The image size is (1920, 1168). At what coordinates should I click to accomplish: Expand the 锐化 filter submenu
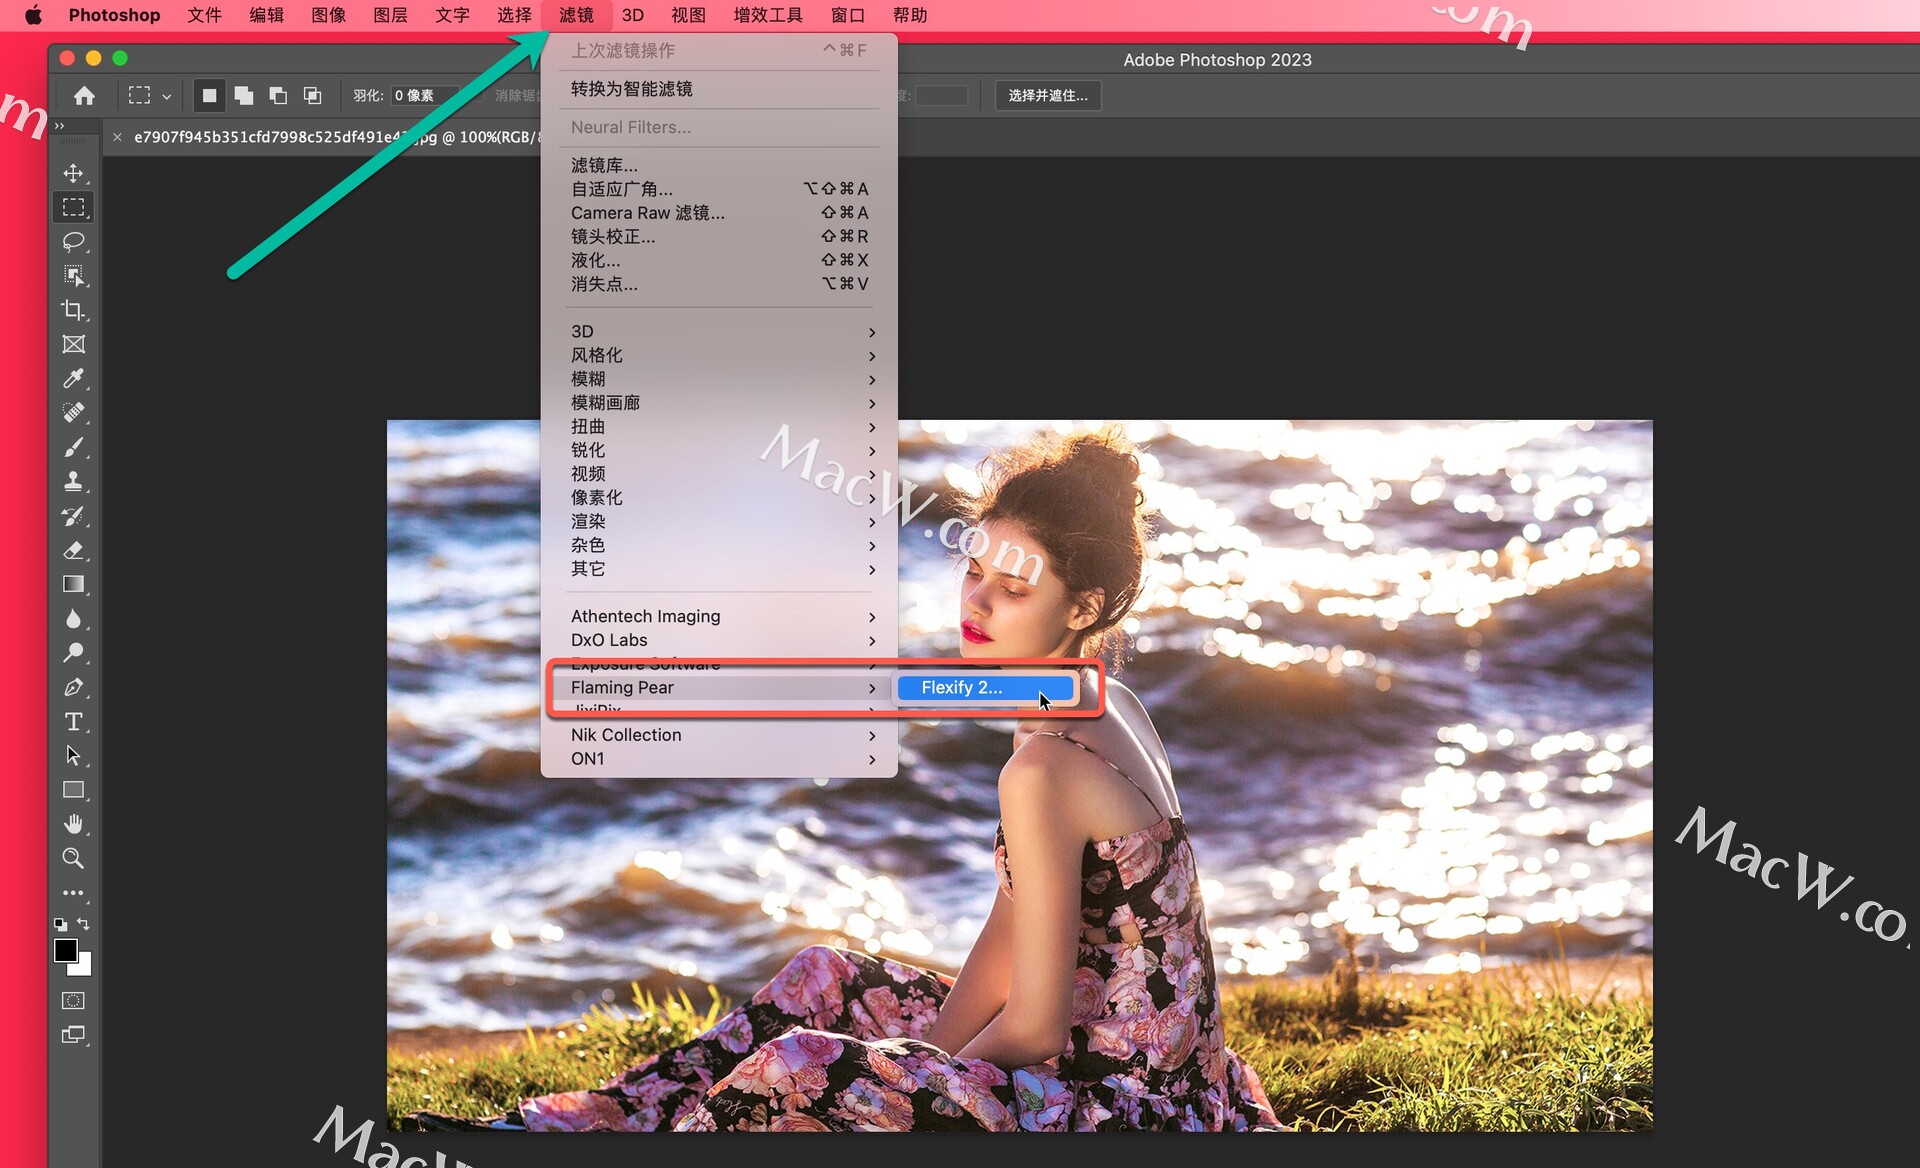coord(719,450)
